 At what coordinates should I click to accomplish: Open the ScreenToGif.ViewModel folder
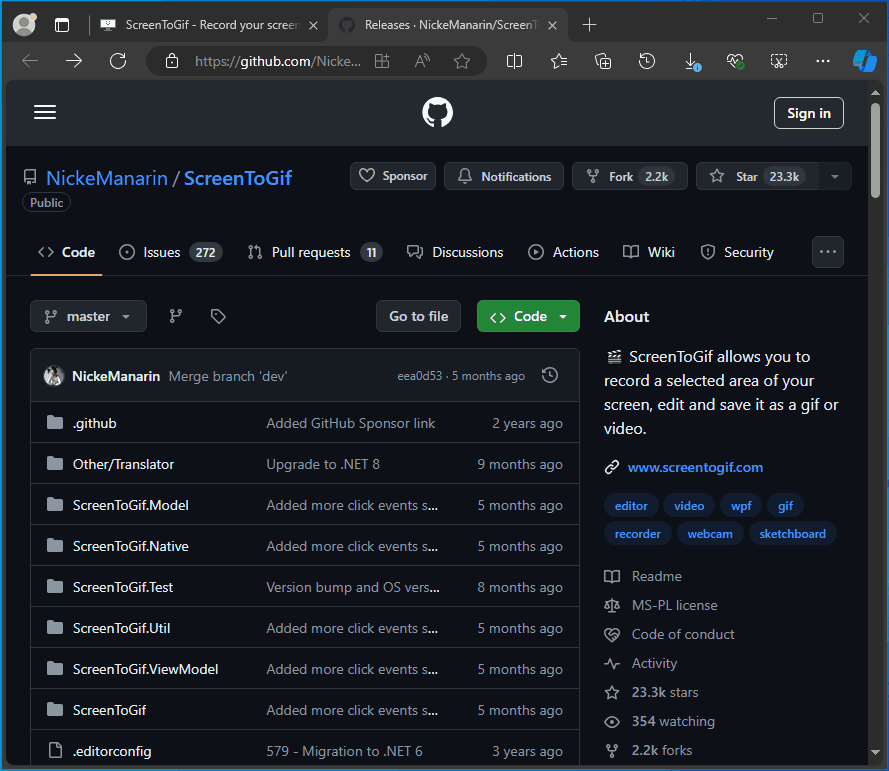[x=145, y=669]
